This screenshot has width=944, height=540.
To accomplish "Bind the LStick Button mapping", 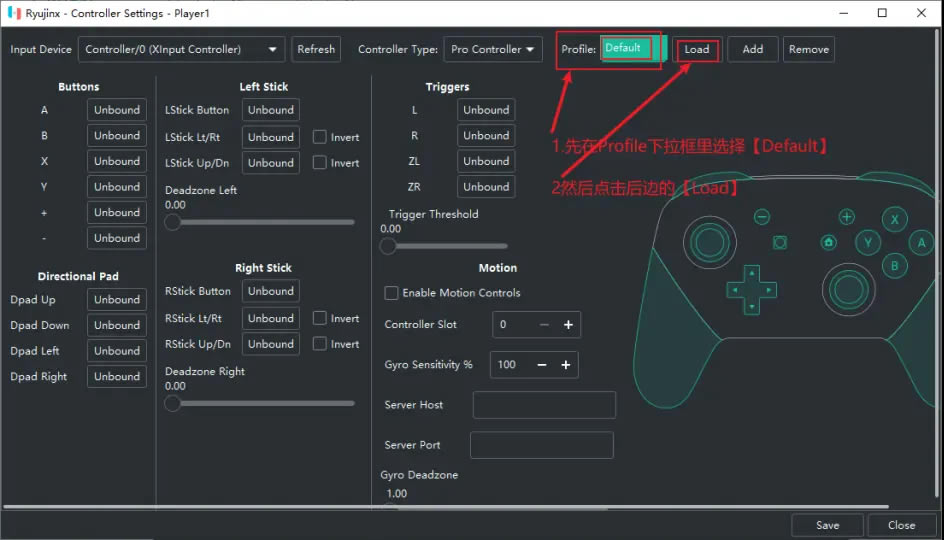I will tap(271, 110).
